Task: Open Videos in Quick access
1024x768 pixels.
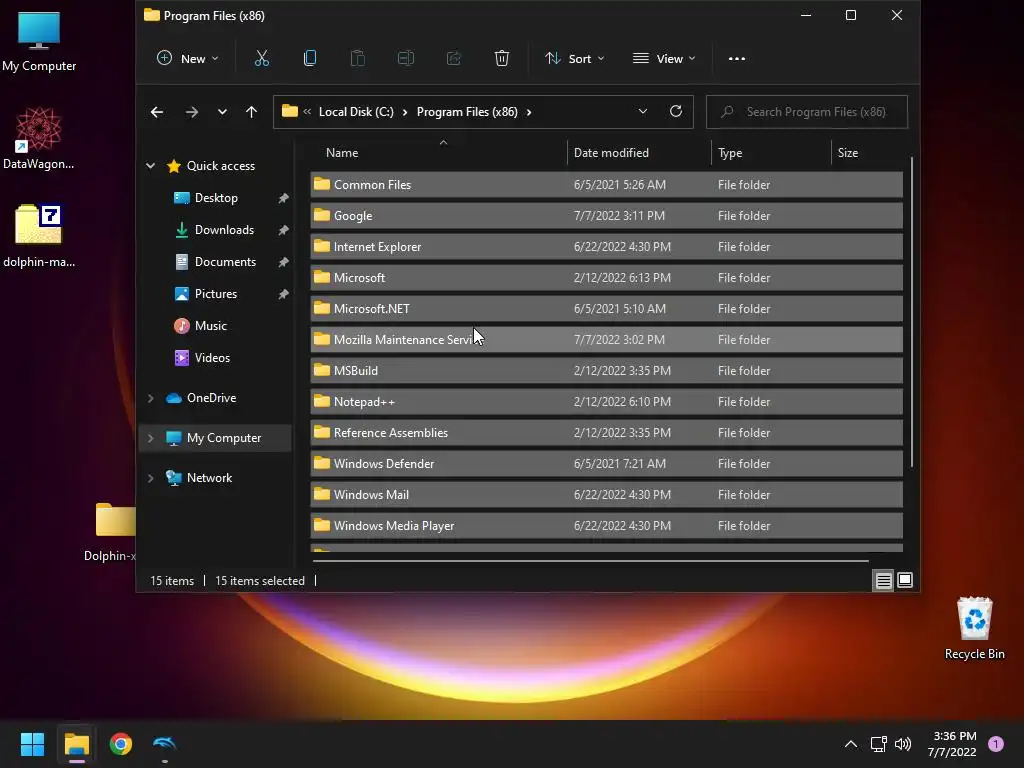Action: click(212, 358)
